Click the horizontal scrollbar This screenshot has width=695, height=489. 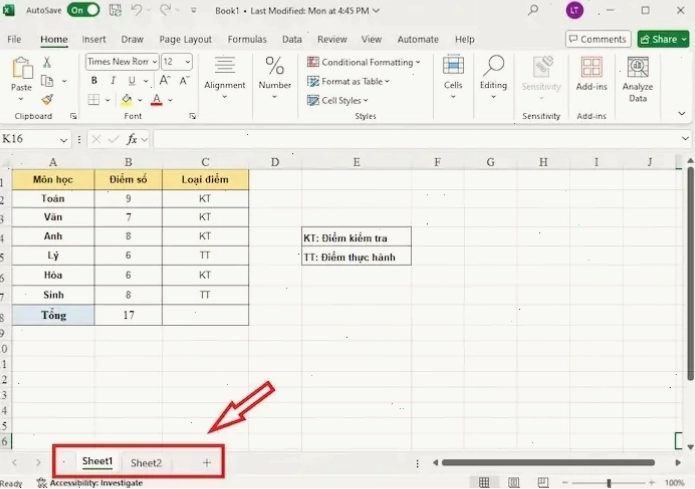548,463
